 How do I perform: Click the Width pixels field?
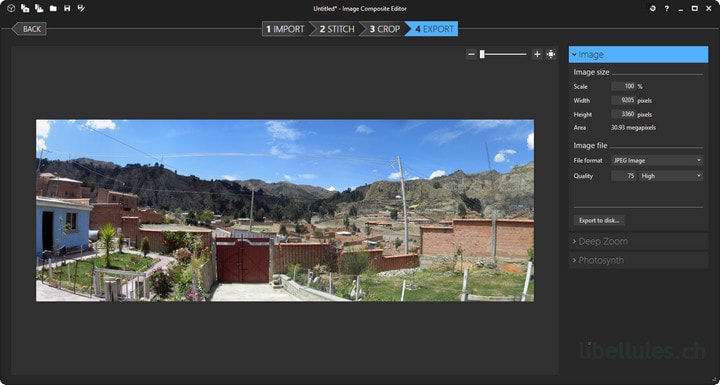click(624, 100)
